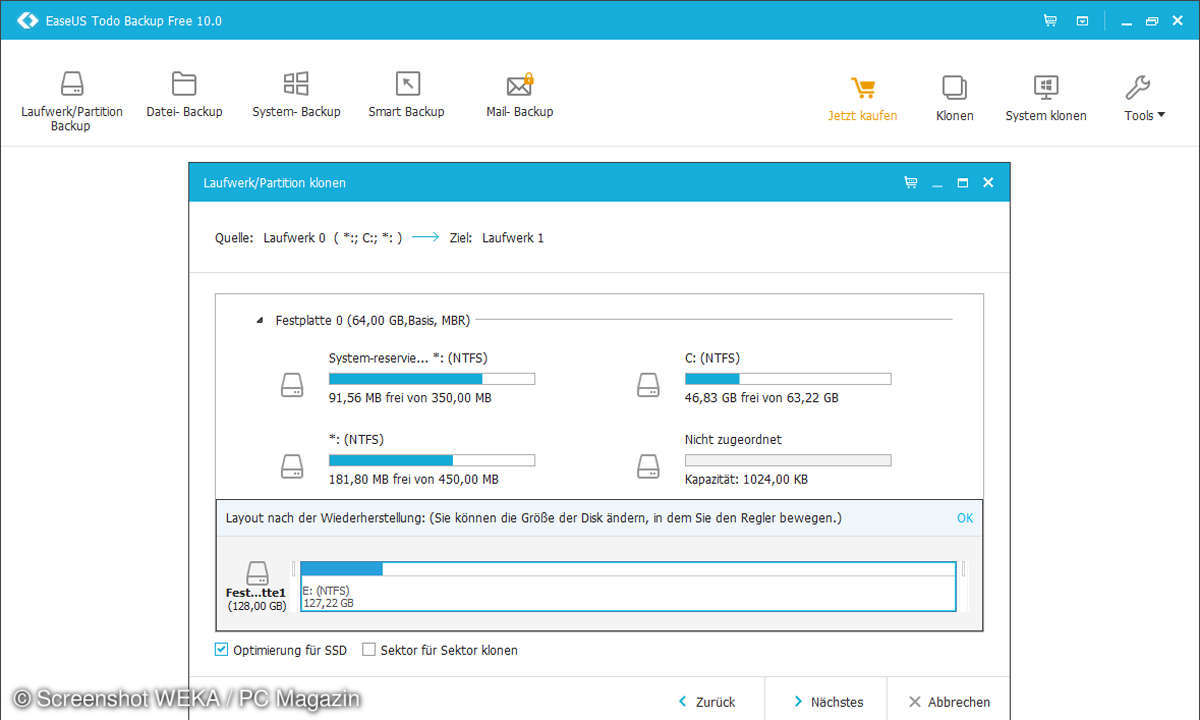This screenshot has width=1200, height=720.
Task: Select the *: (NTFS) 450 MB drive icon
Action: click(x=292, y=466)
